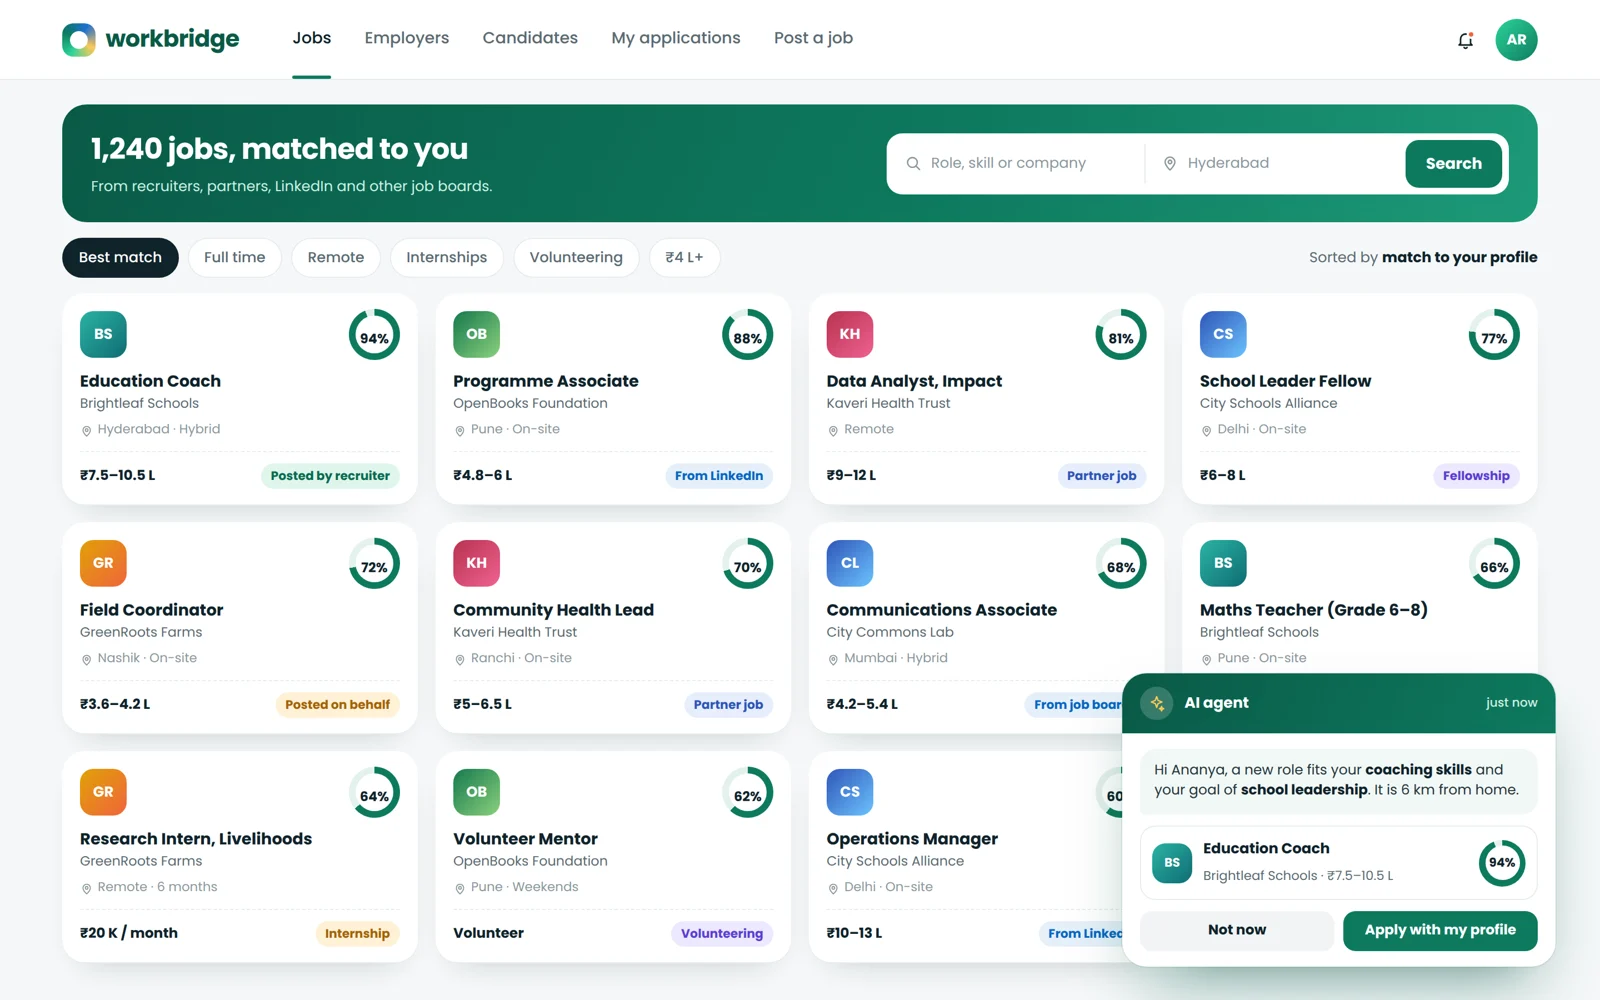Go to the Candidates tab

pyautogui.click(x=530, y=38)
